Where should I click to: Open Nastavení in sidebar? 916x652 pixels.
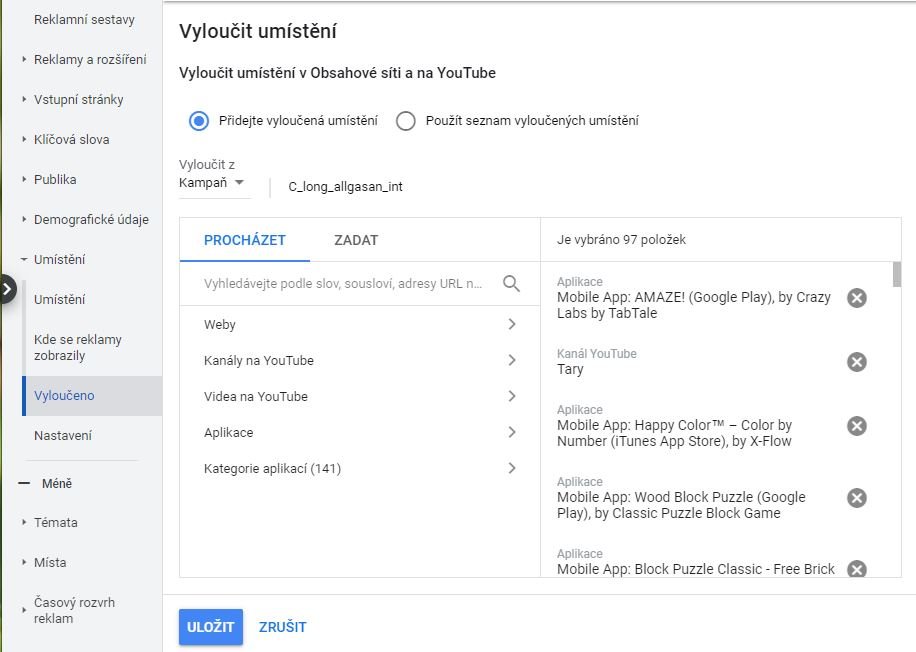point(63,436)
